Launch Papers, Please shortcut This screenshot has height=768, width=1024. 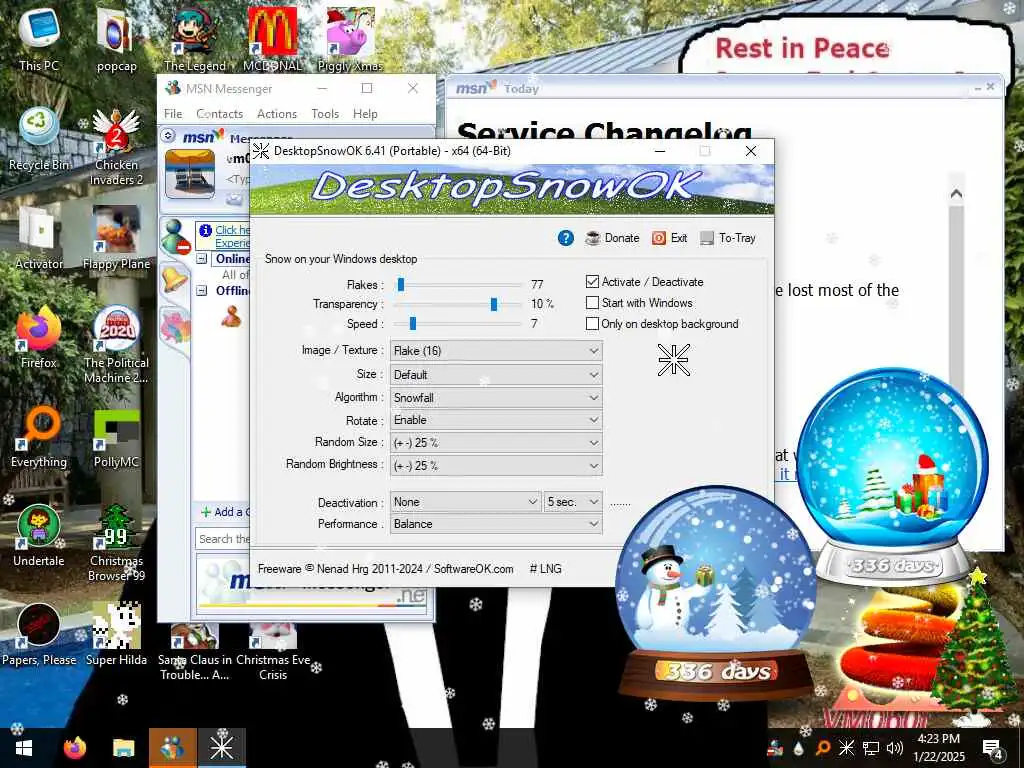pos(39,635)
